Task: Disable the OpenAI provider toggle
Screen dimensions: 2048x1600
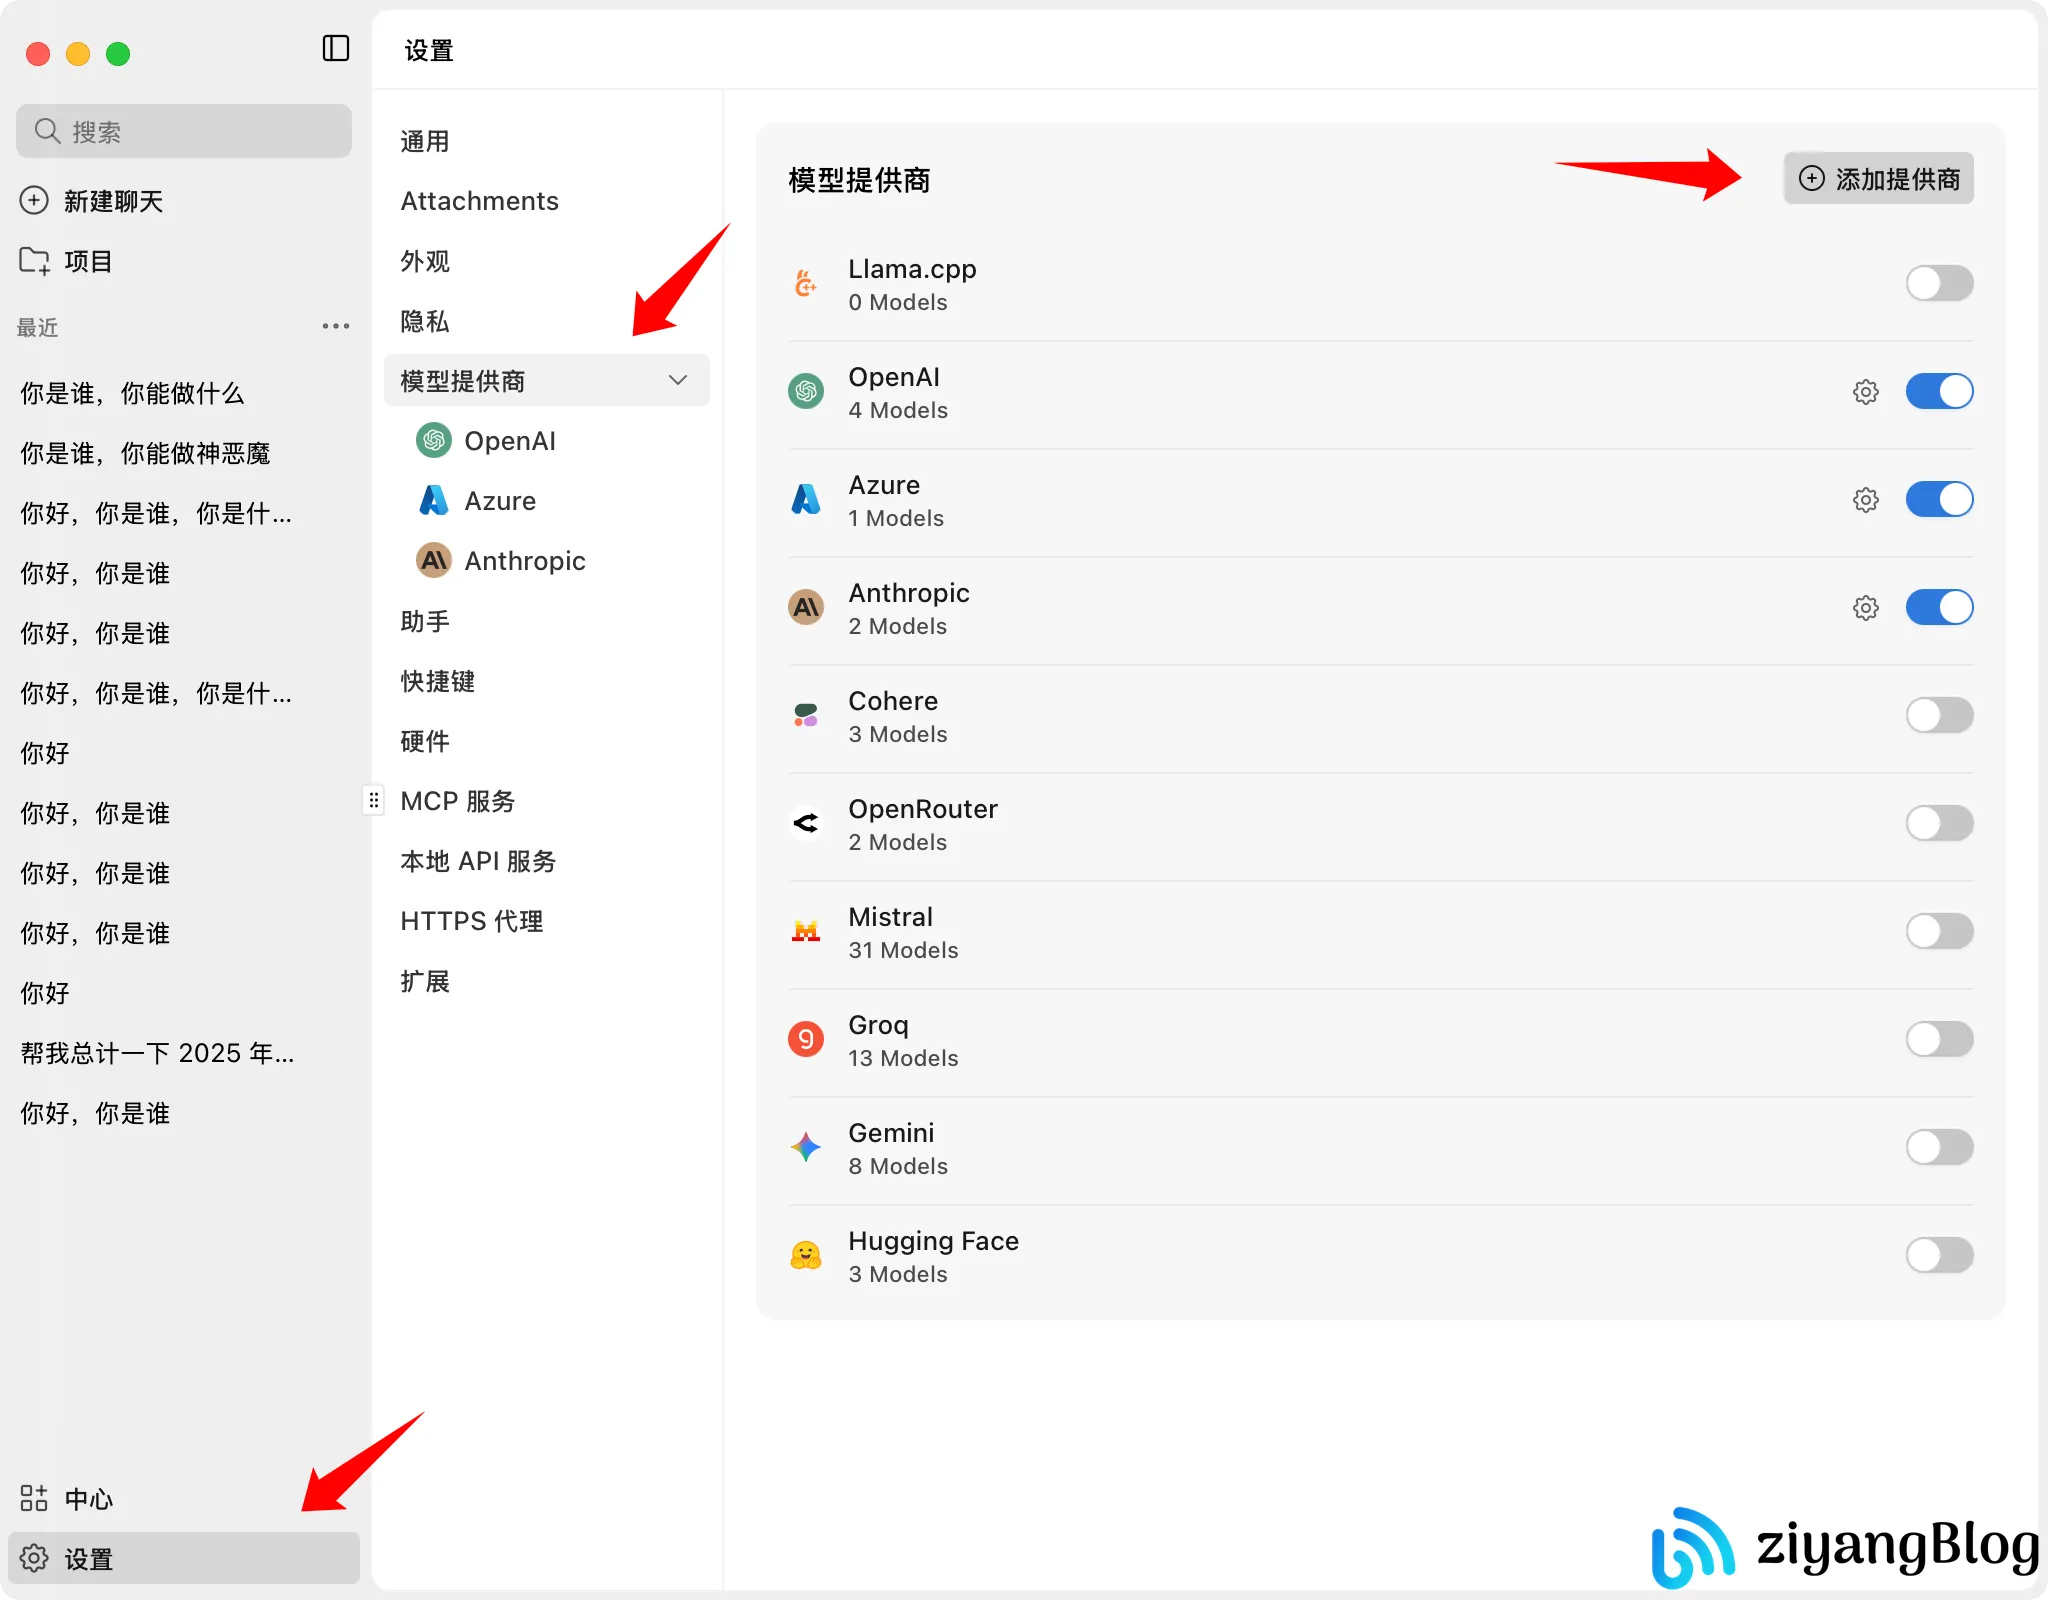Action: pyautogui.click(x=1939, y=391)
